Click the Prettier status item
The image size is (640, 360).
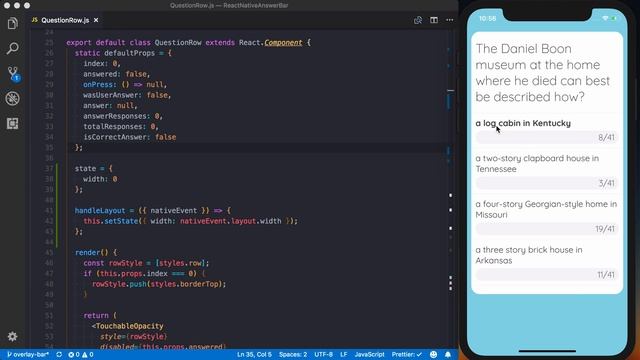(407, 354)
